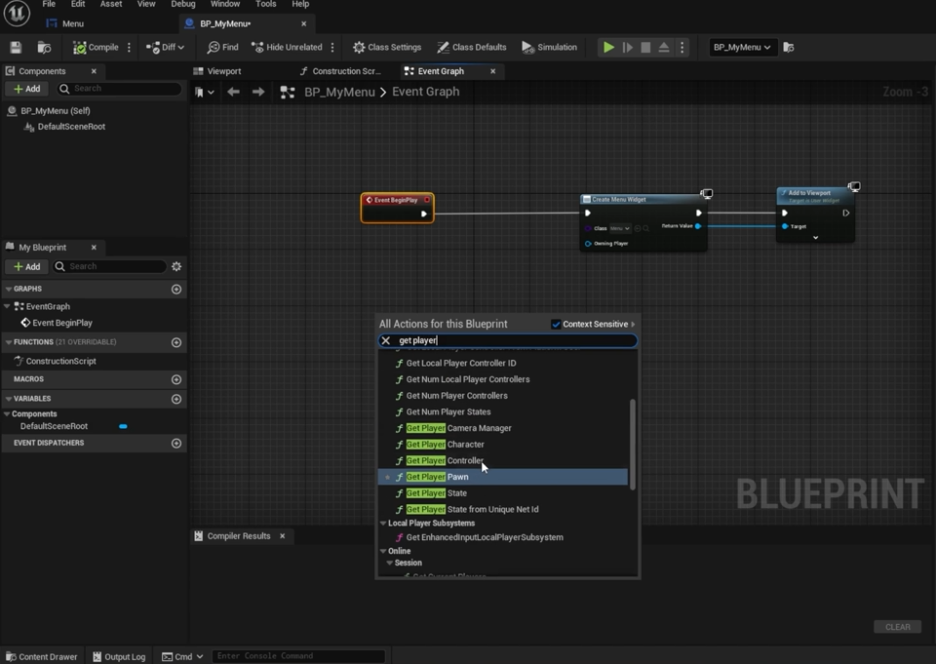The image size is (936, 664).
Task: Open the Debug menu
Action: tap(183, 4)
